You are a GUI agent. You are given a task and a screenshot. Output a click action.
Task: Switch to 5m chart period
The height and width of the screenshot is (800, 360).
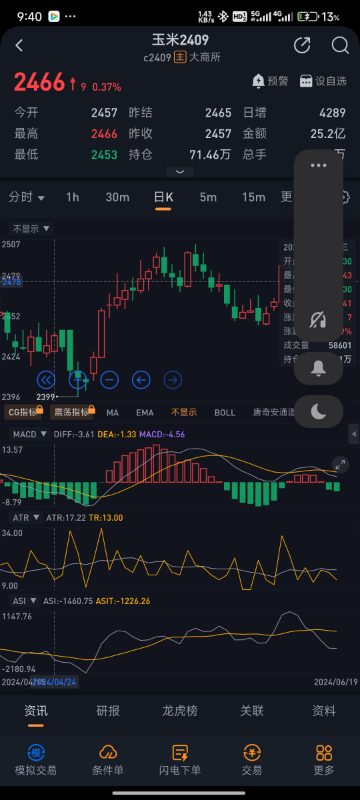point(208,197)
